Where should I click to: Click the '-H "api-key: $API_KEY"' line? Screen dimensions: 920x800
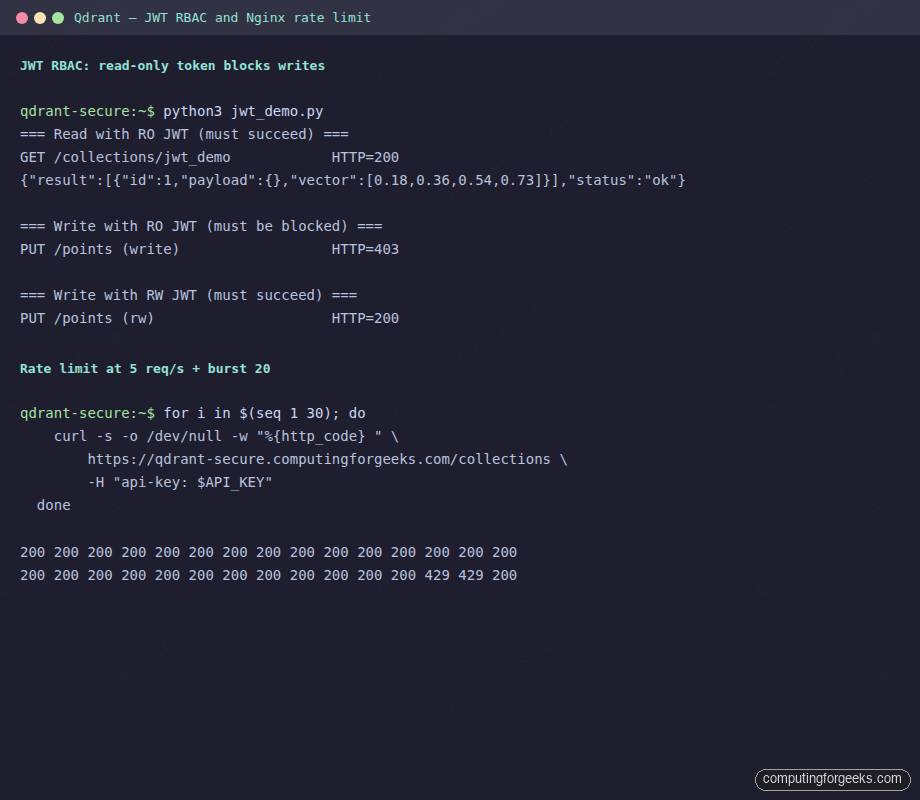click(180, 482)
